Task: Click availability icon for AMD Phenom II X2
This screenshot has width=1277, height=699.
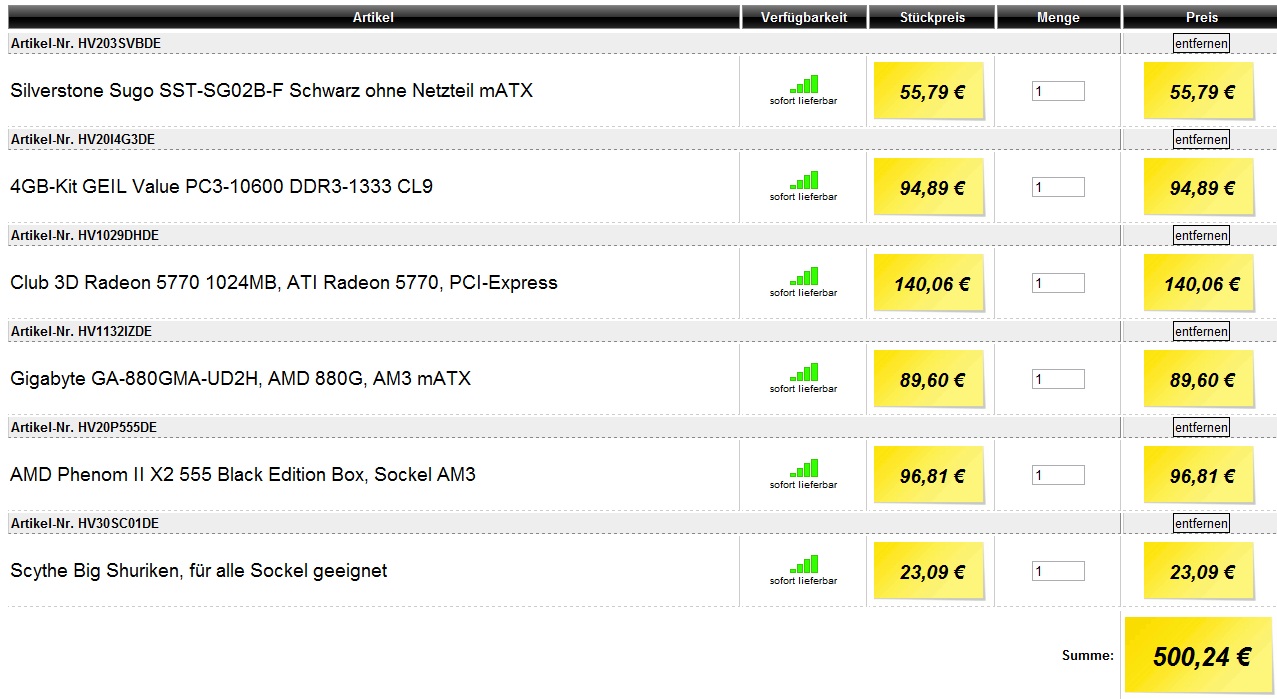Action: (804, 468)
